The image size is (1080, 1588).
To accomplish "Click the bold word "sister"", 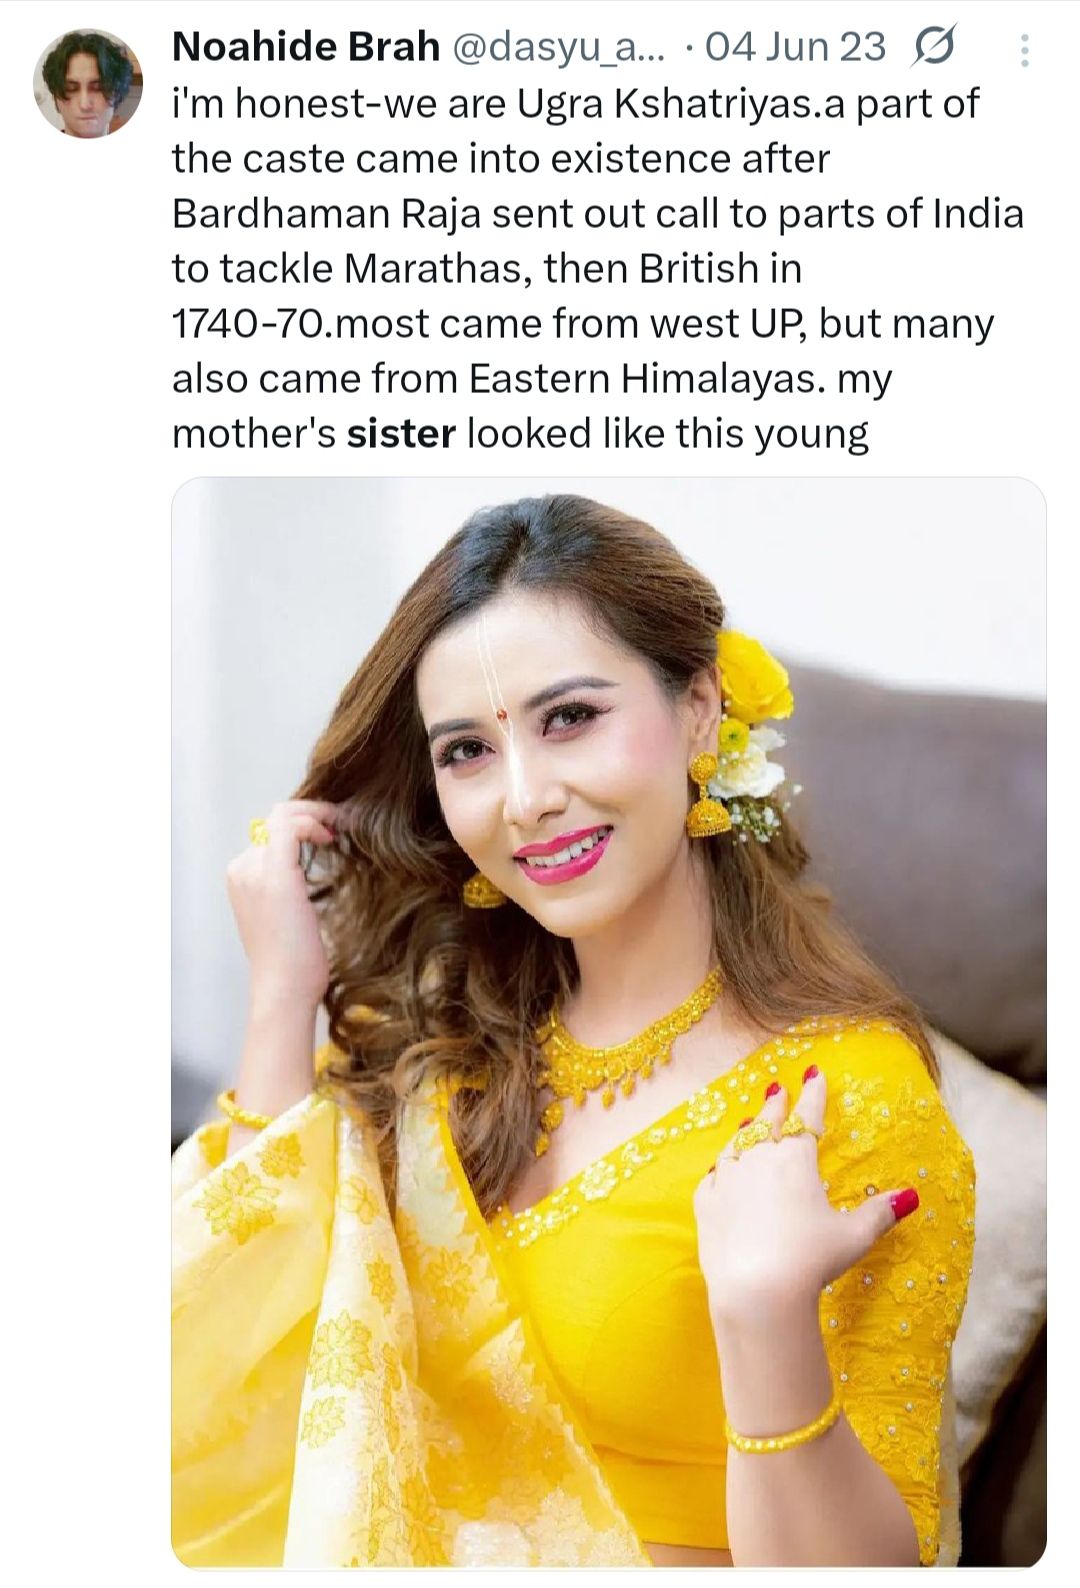I will pyautogui.click(x=401, y=434).
